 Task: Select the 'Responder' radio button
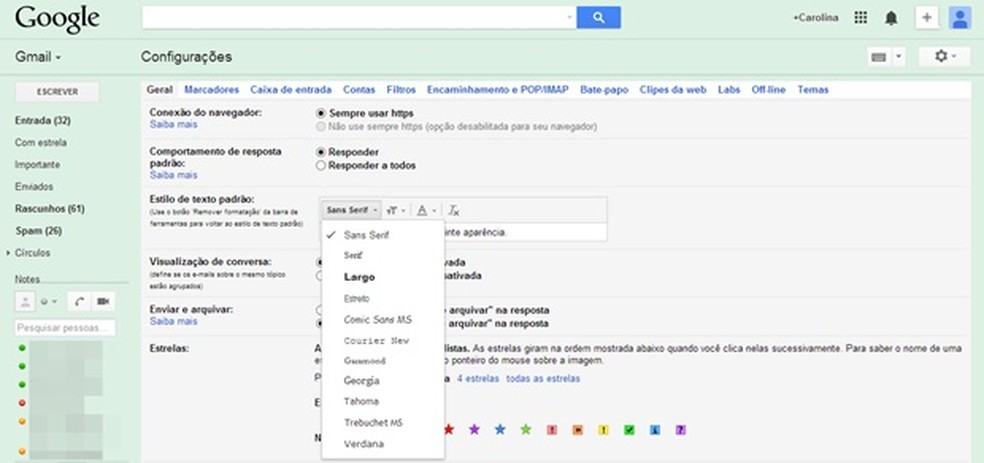(321, 152)
